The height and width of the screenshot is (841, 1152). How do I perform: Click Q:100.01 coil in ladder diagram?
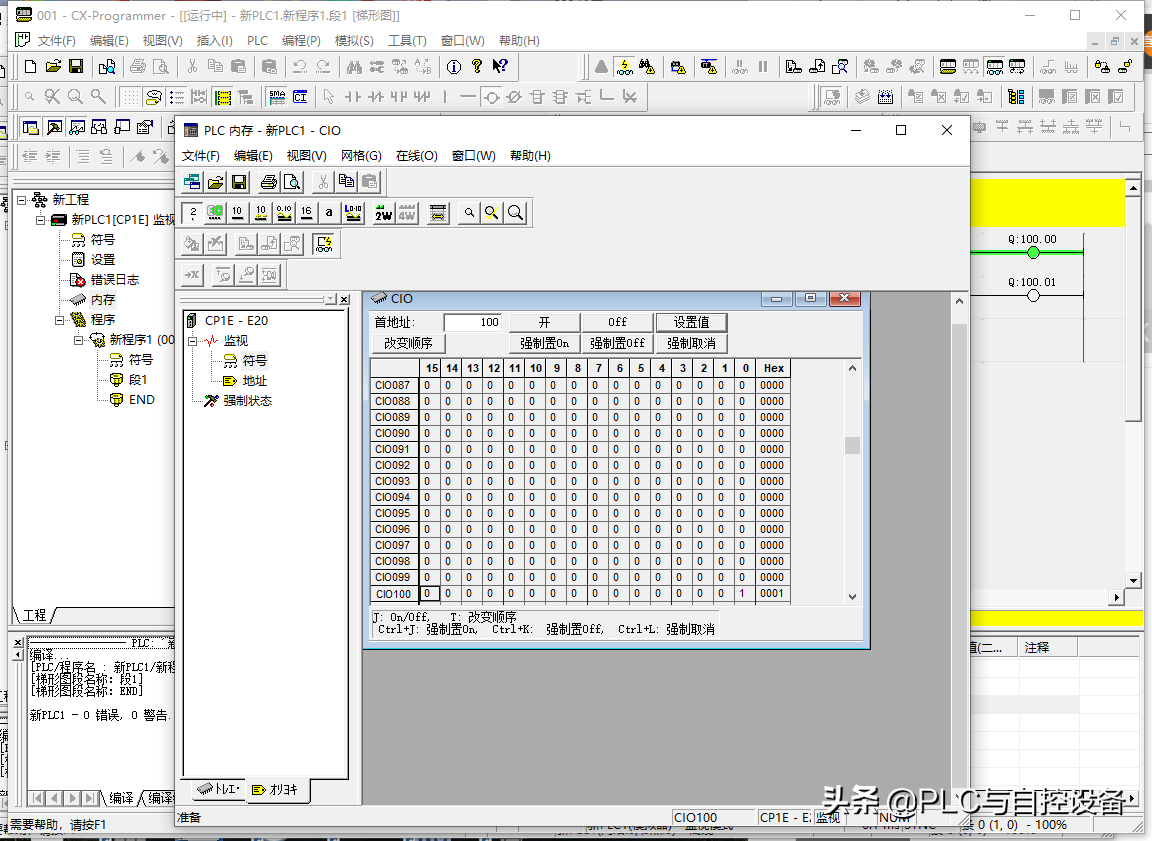click(1034, 295)
